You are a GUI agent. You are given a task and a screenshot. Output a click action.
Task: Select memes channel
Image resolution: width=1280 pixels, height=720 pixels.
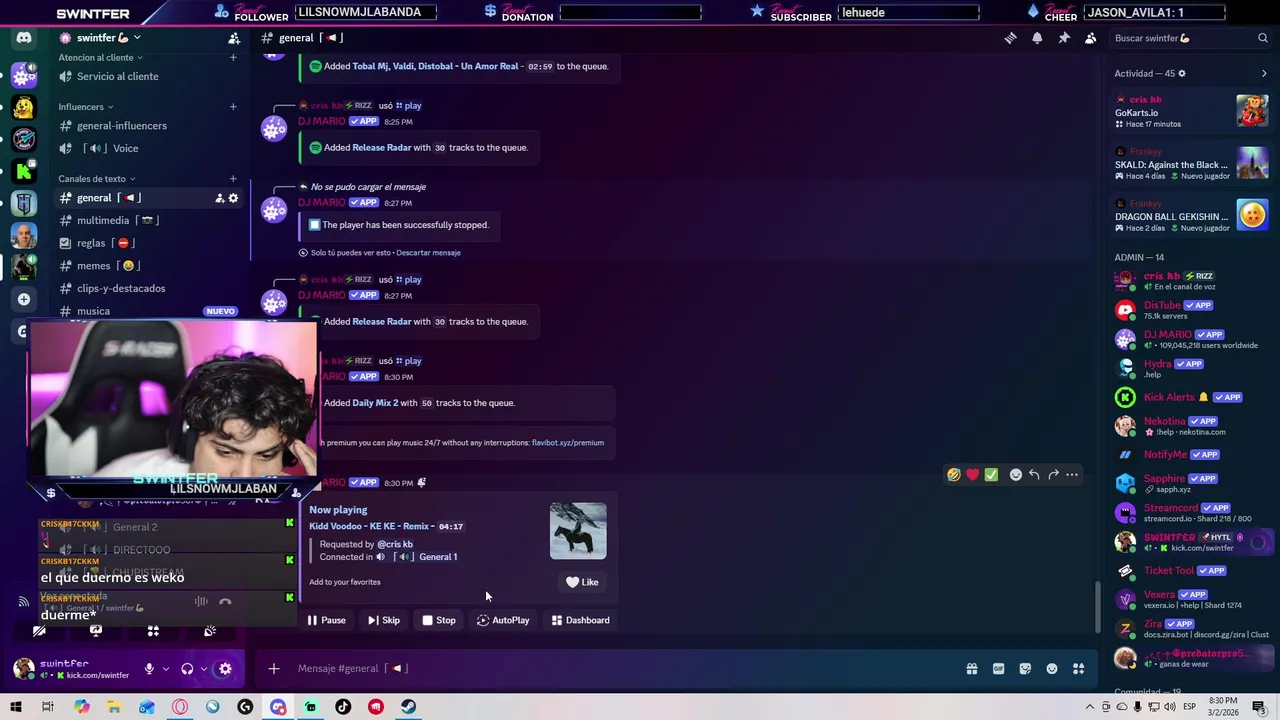pyautogui.click(x=147, y=266)
